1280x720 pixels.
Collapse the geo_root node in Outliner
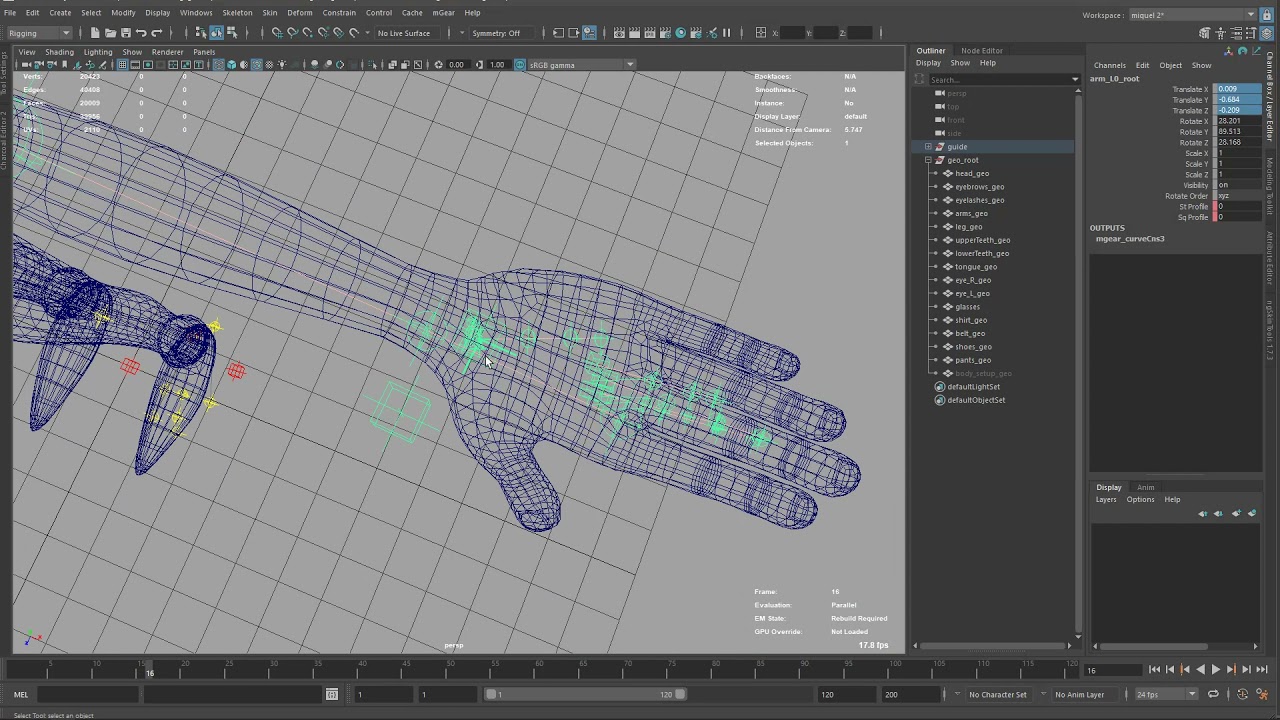click(x=928, y=160)
